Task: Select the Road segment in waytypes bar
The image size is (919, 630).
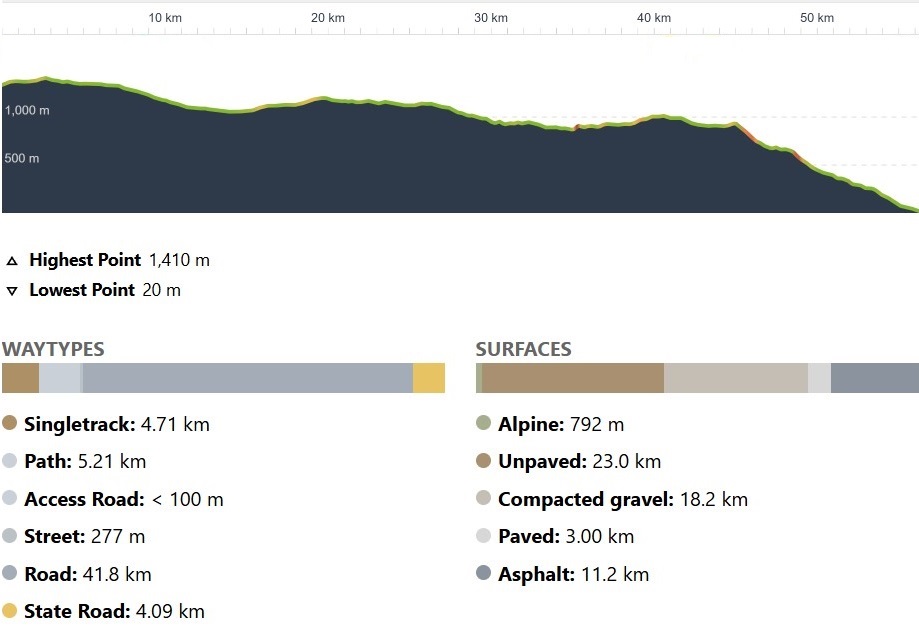Action: pyautogui.click(x=248, y=378)
